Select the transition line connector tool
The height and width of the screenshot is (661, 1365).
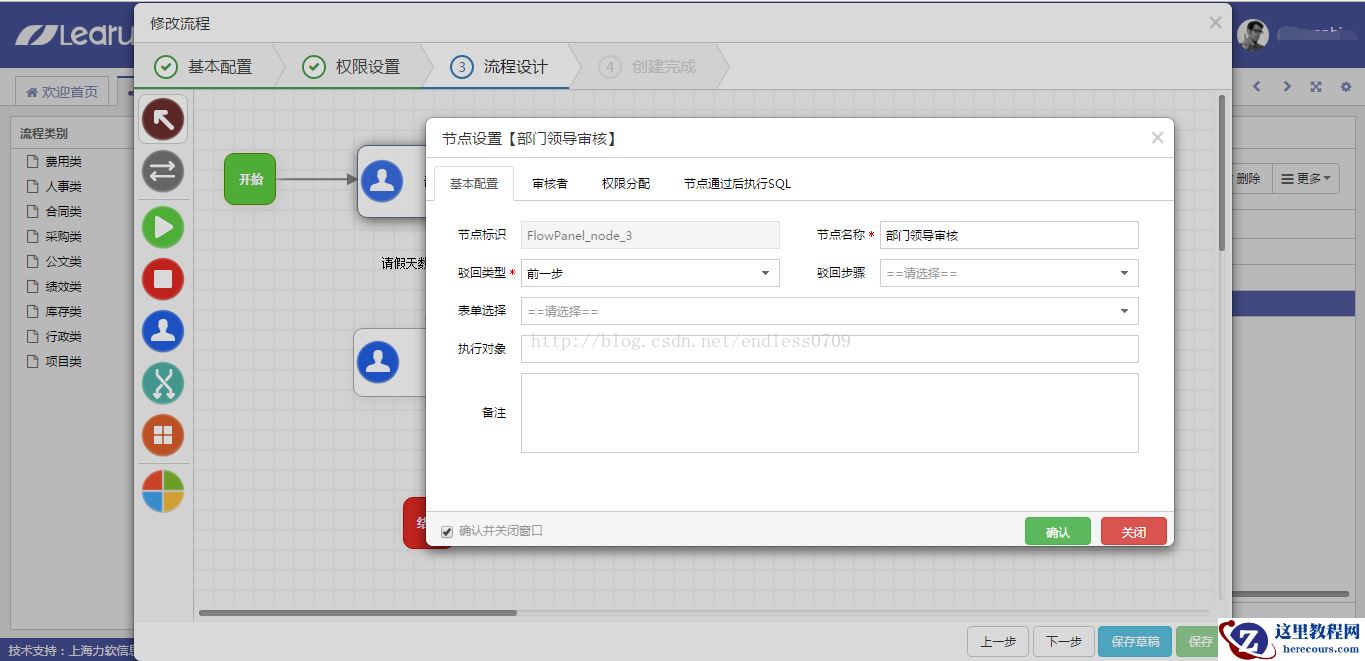[x=163, y=172]
